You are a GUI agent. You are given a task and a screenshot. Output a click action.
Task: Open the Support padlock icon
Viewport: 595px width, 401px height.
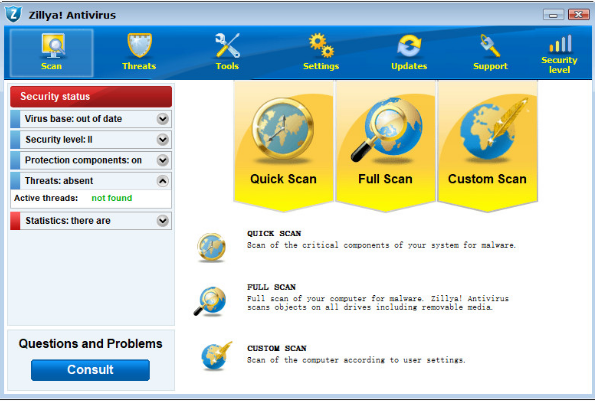point(490,46)
